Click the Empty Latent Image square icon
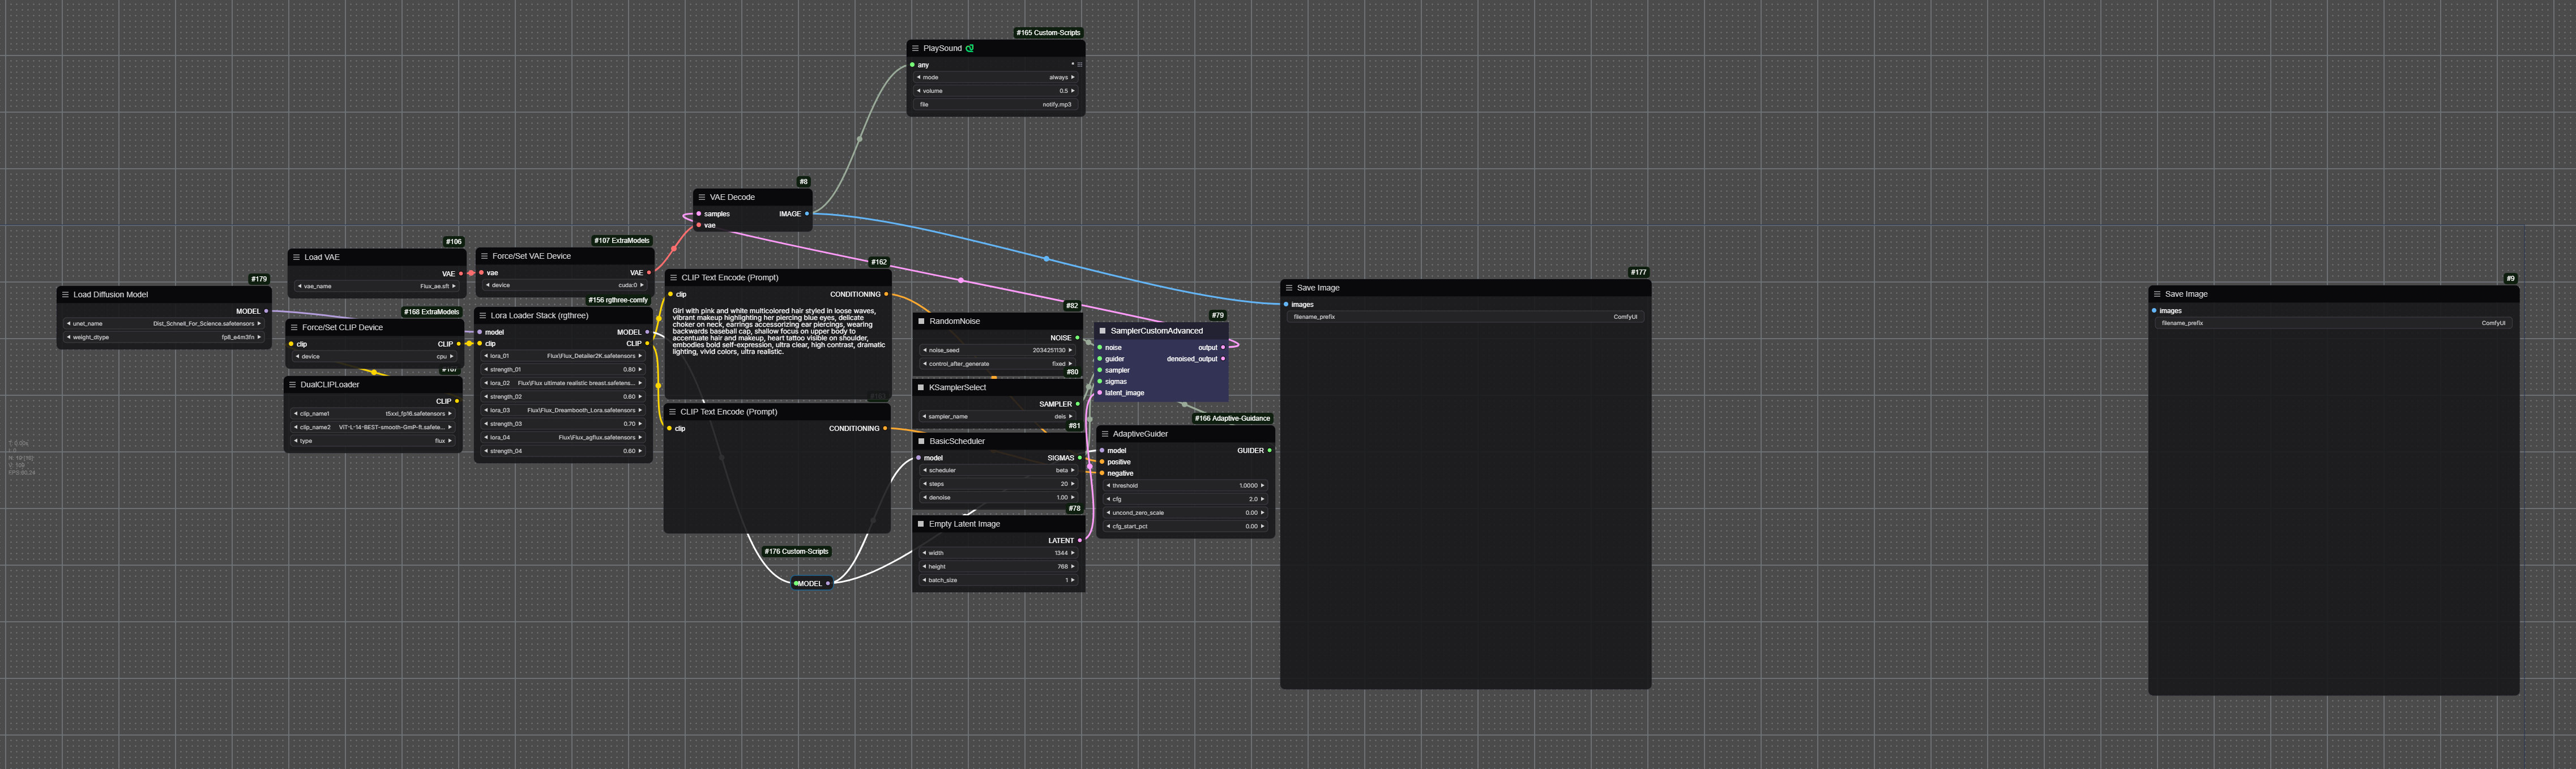The height and width of the screenshot is (769, 2576). pos(921,524)
